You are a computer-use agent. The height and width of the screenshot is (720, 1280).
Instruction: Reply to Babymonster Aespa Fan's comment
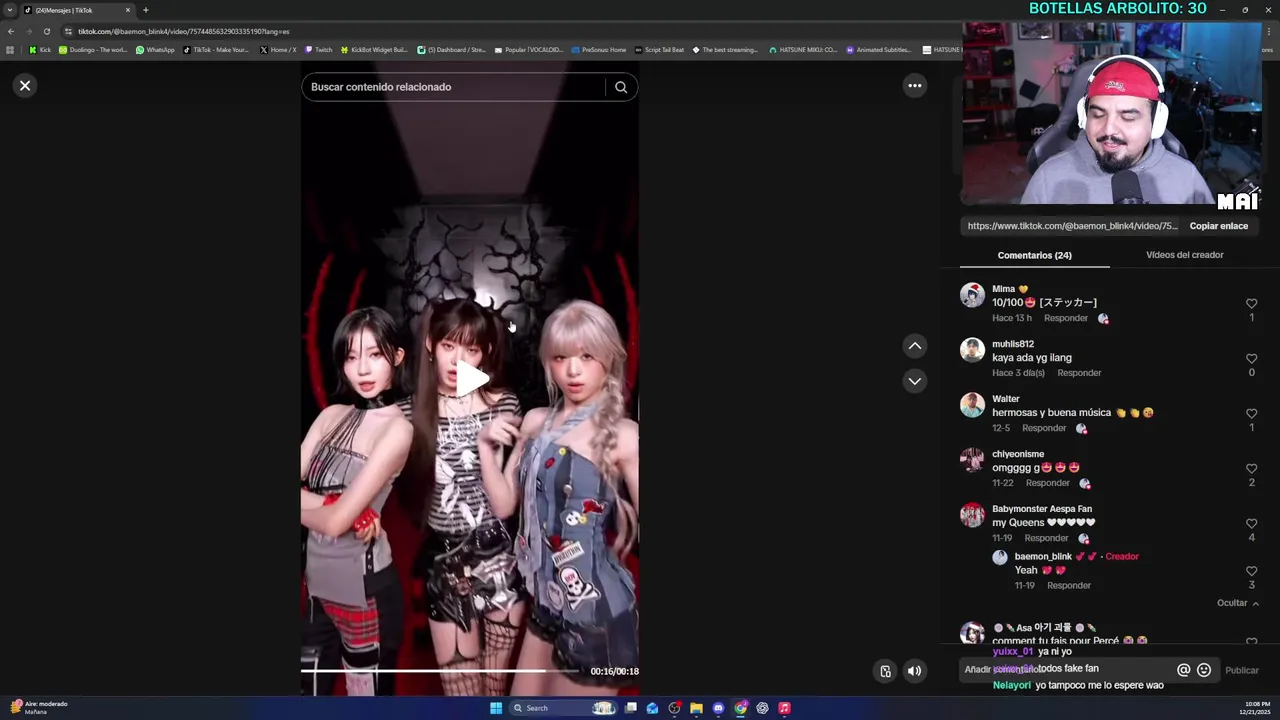click(x=1046, y=538)
